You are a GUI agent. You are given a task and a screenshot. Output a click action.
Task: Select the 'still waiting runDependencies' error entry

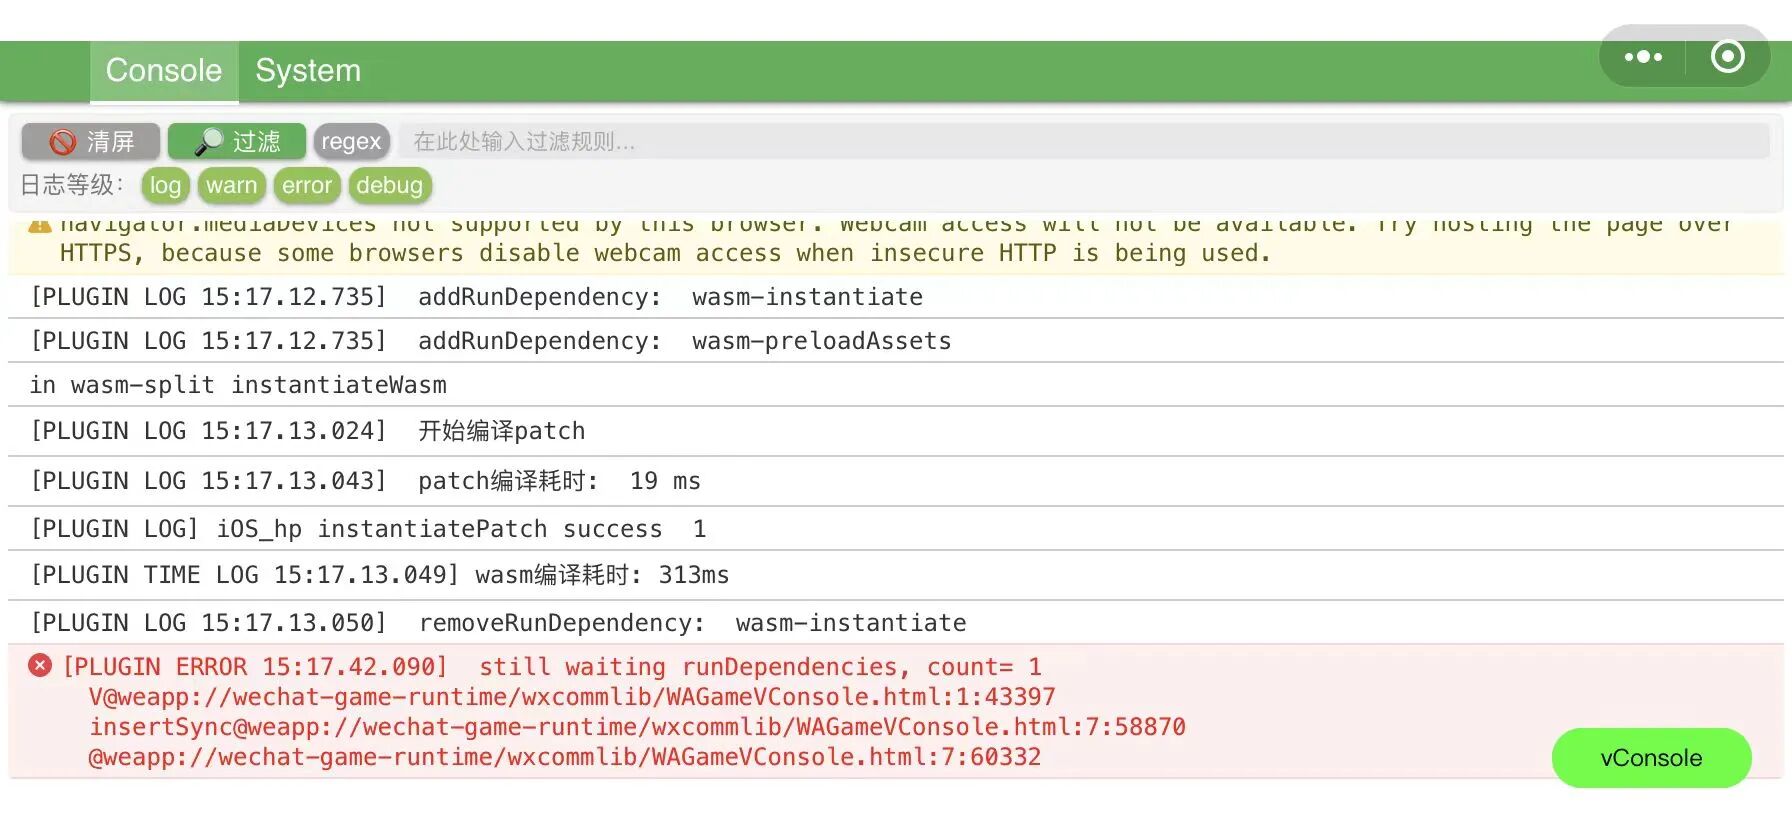760,667
